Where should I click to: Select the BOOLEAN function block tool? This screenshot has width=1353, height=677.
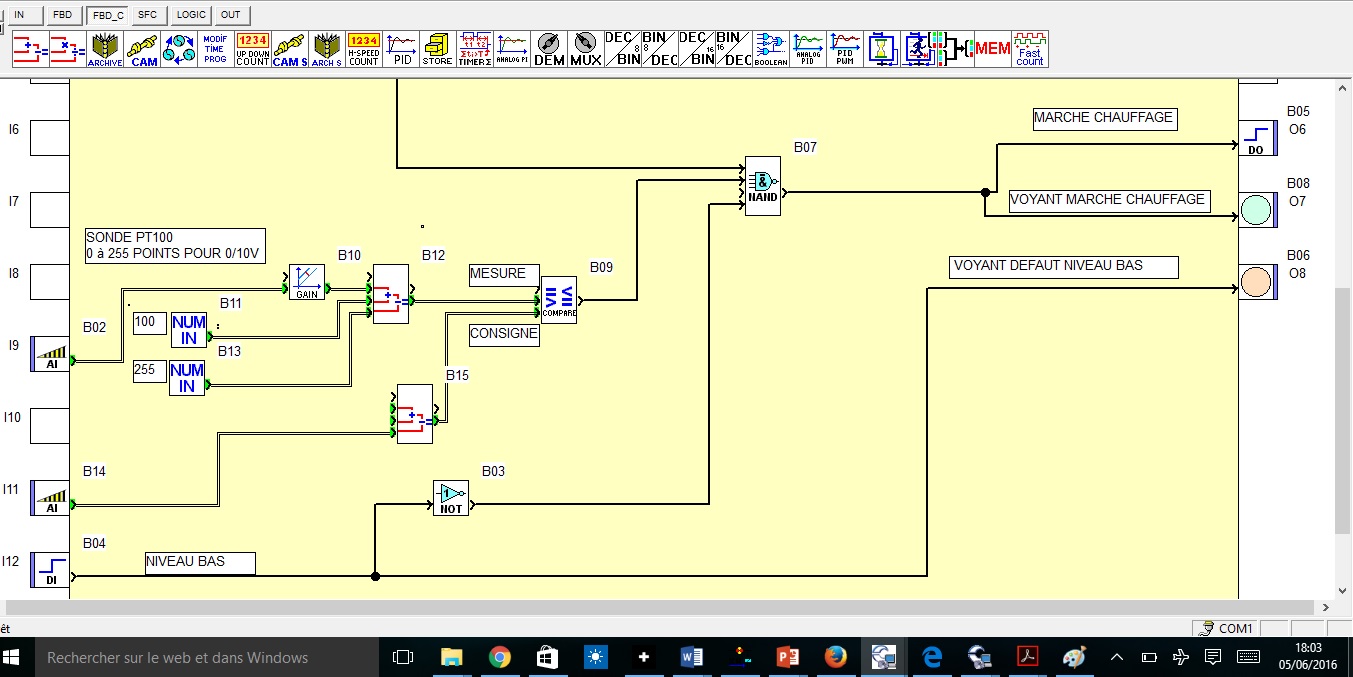tap(771, 49)
